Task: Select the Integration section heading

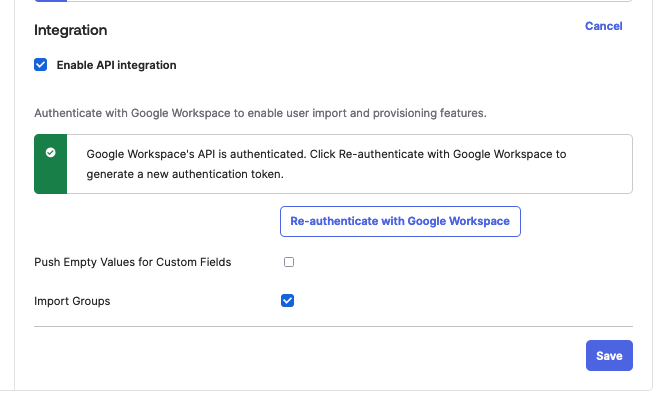Action: [71, 30]
